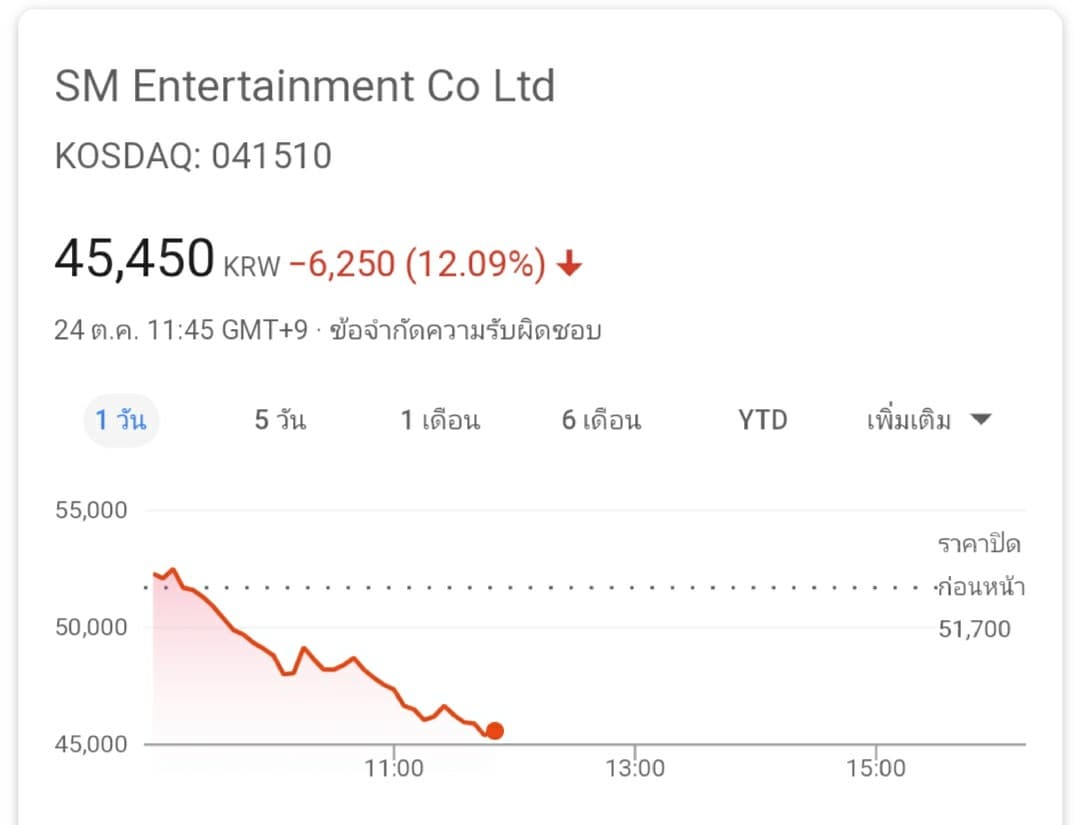The height and width of the screenshot is (825, 1080).
Task: Open the 6 เดือน chart view
Action: [601, 420]
